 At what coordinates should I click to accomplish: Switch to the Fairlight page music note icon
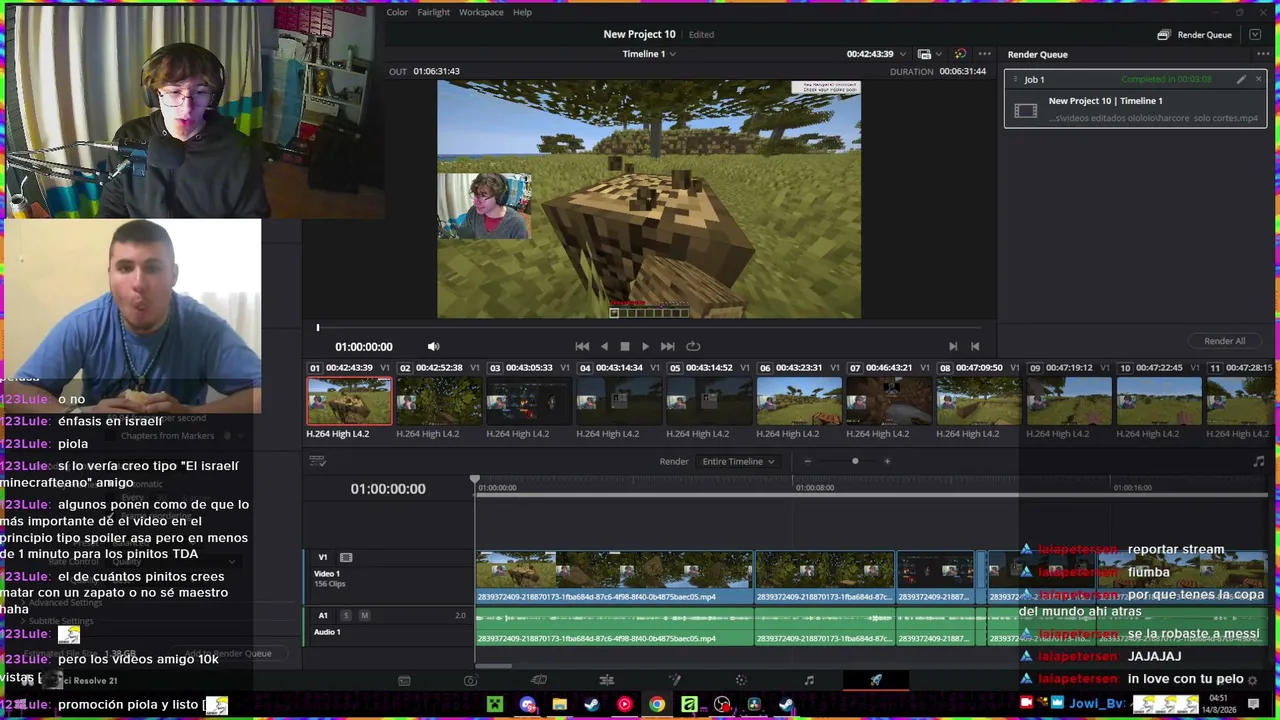(809, 681)
